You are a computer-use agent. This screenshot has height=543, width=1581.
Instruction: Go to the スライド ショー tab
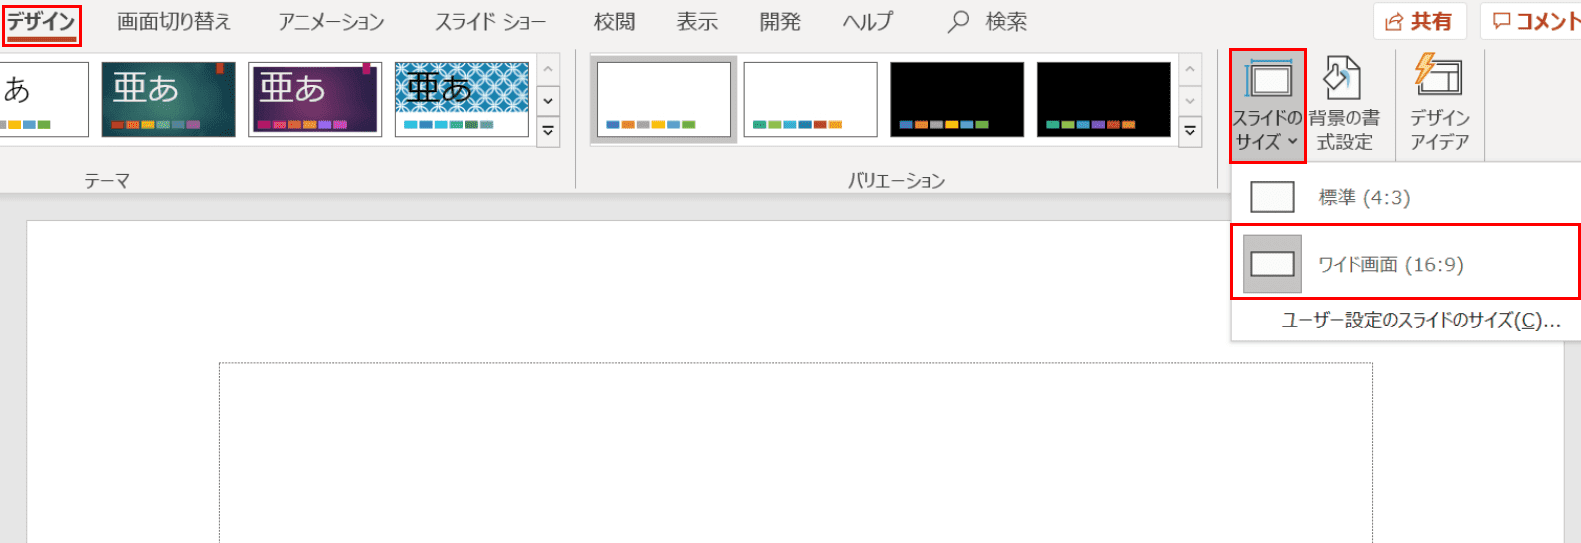tap(490, 22)
